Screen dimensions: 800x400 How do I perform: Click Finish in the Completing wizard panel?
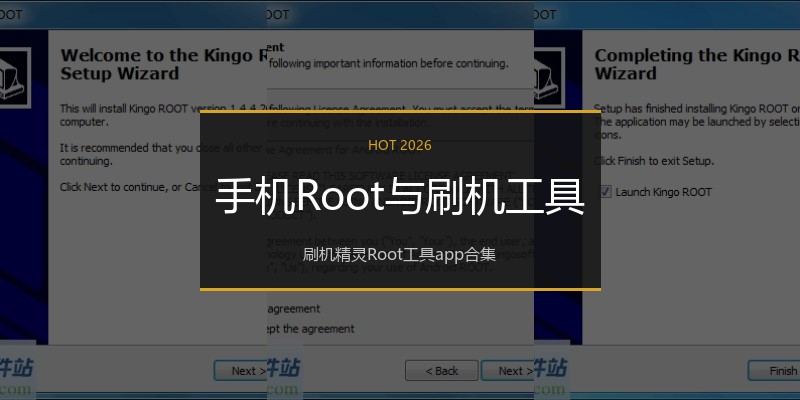click(x=773, y=371)
